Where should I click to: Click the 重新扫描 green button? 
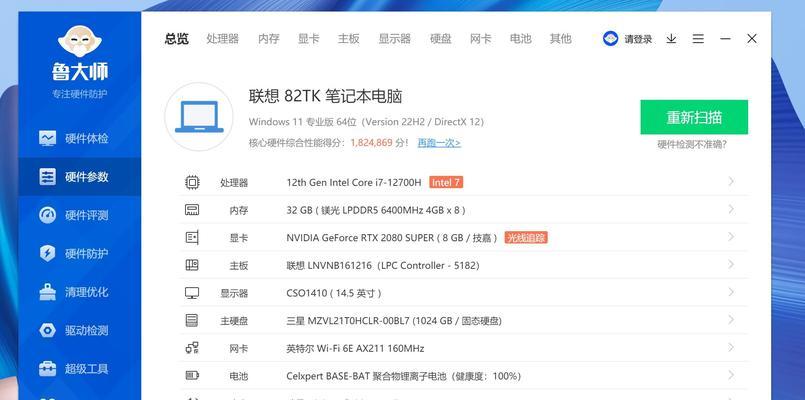point(694,117)
